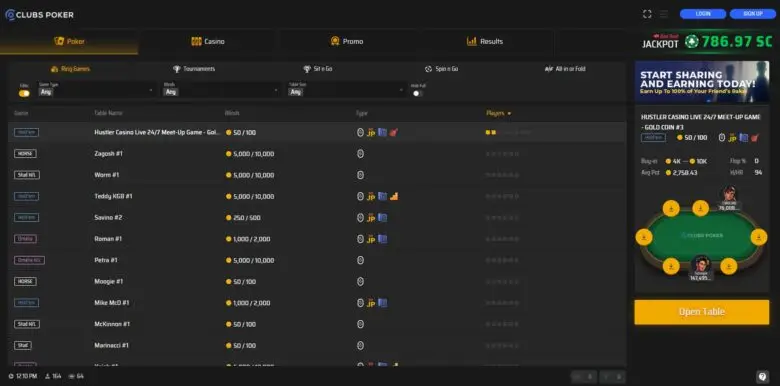Toggle fullscreen mode icon
Screen dimensions: 780x386
click(x=647, y=14)
